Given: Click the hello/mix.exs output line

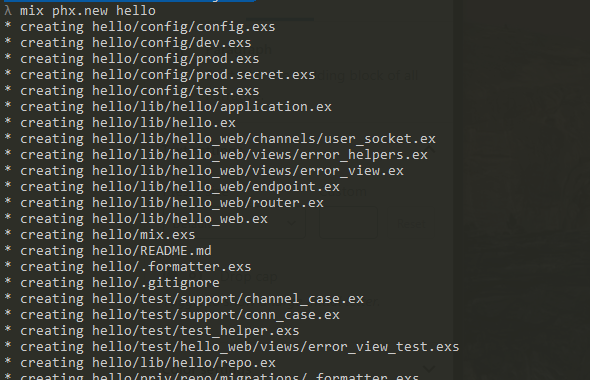Looking at the screenshot, I should coord(108,235).
